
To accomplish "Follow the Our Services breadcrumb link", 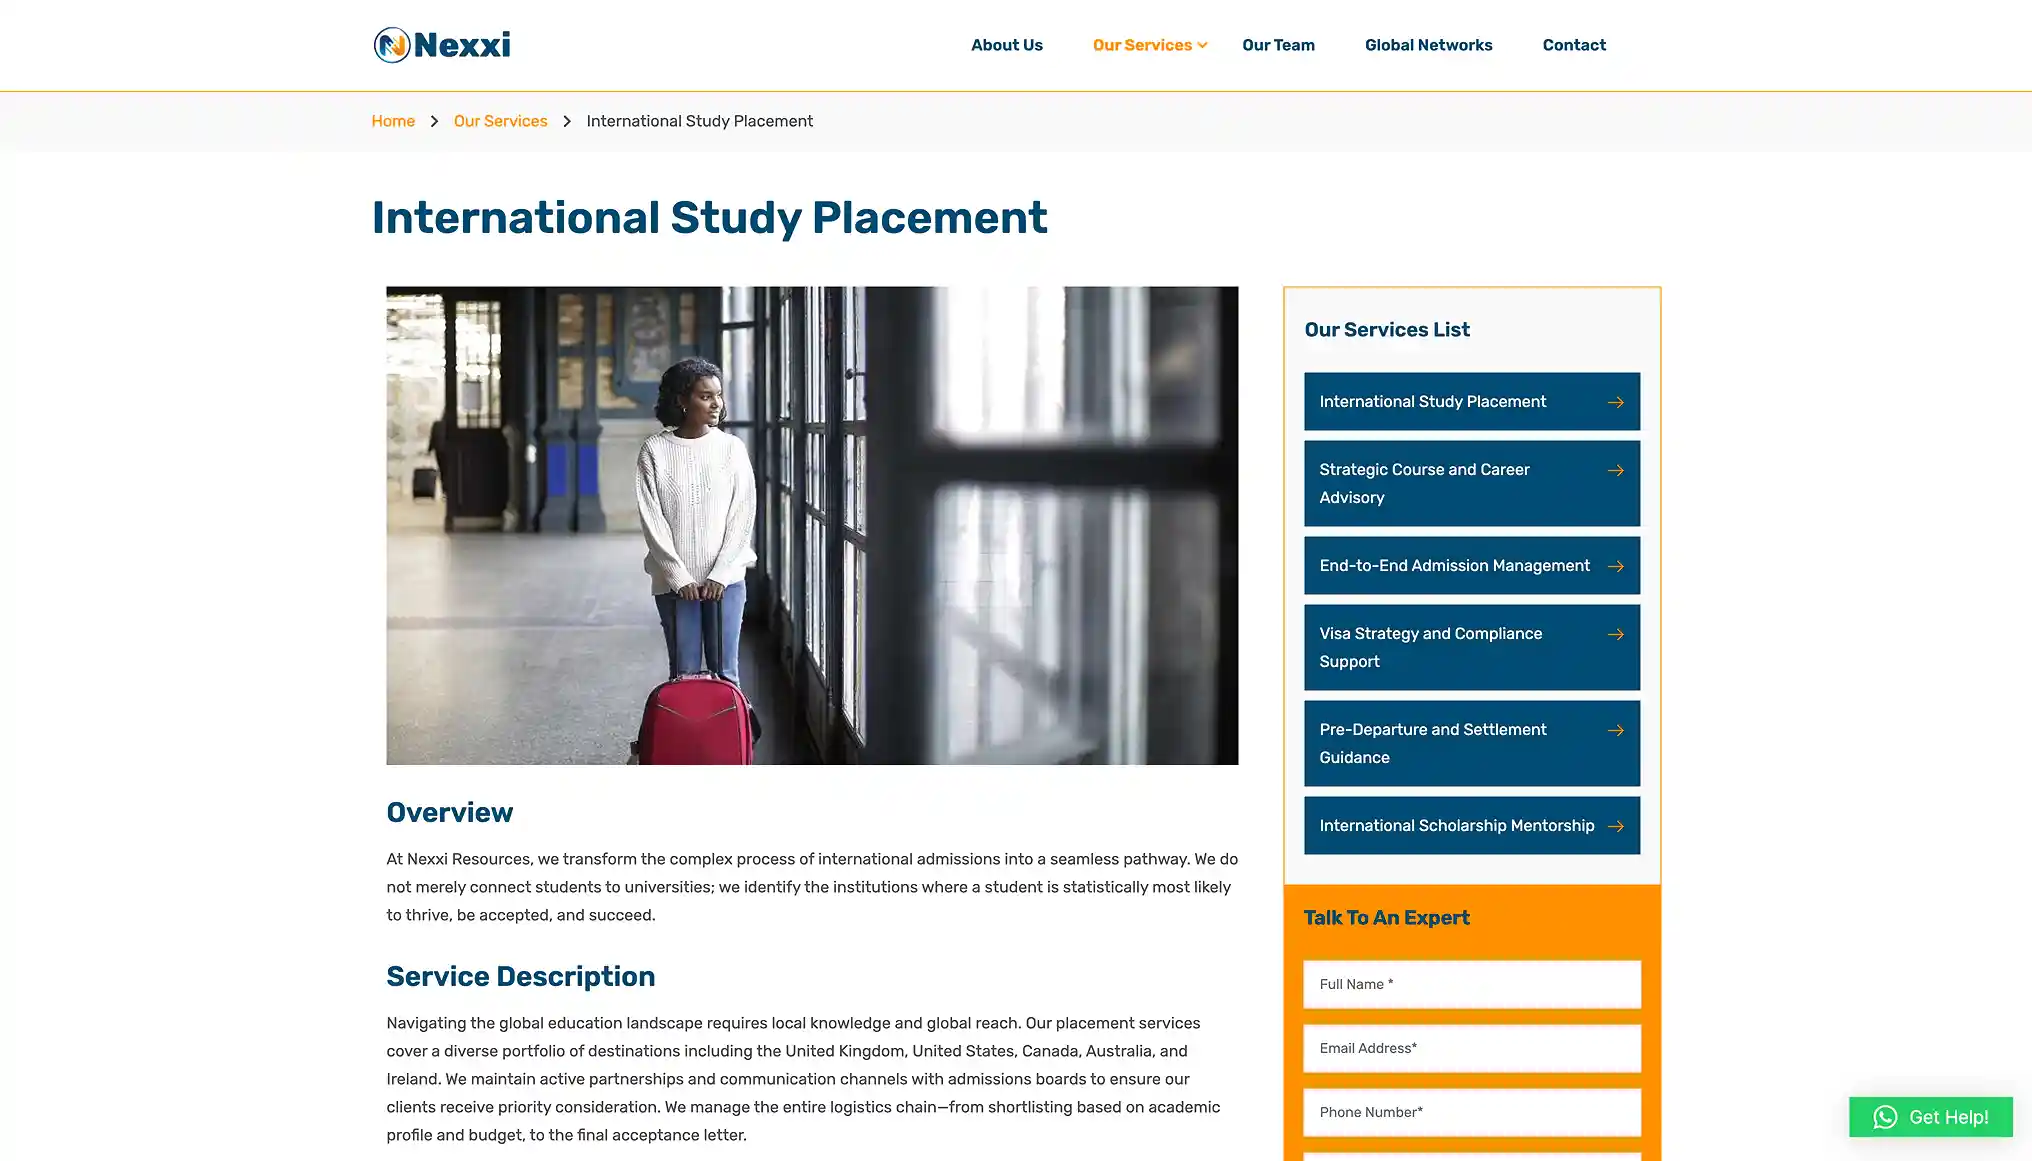I will pyautogui.click(x=500, y=121).
